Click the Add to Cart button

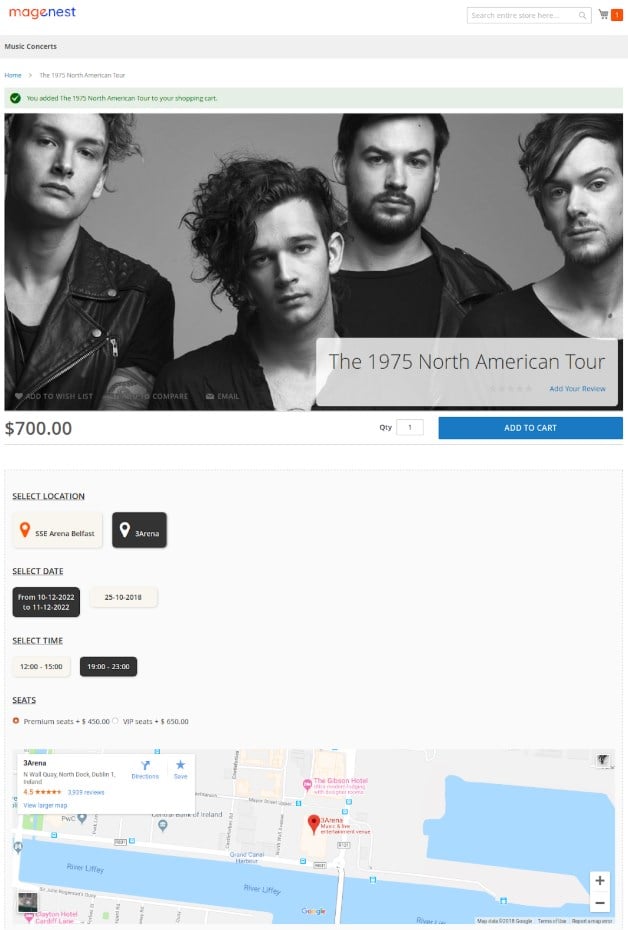pos(530,428)
